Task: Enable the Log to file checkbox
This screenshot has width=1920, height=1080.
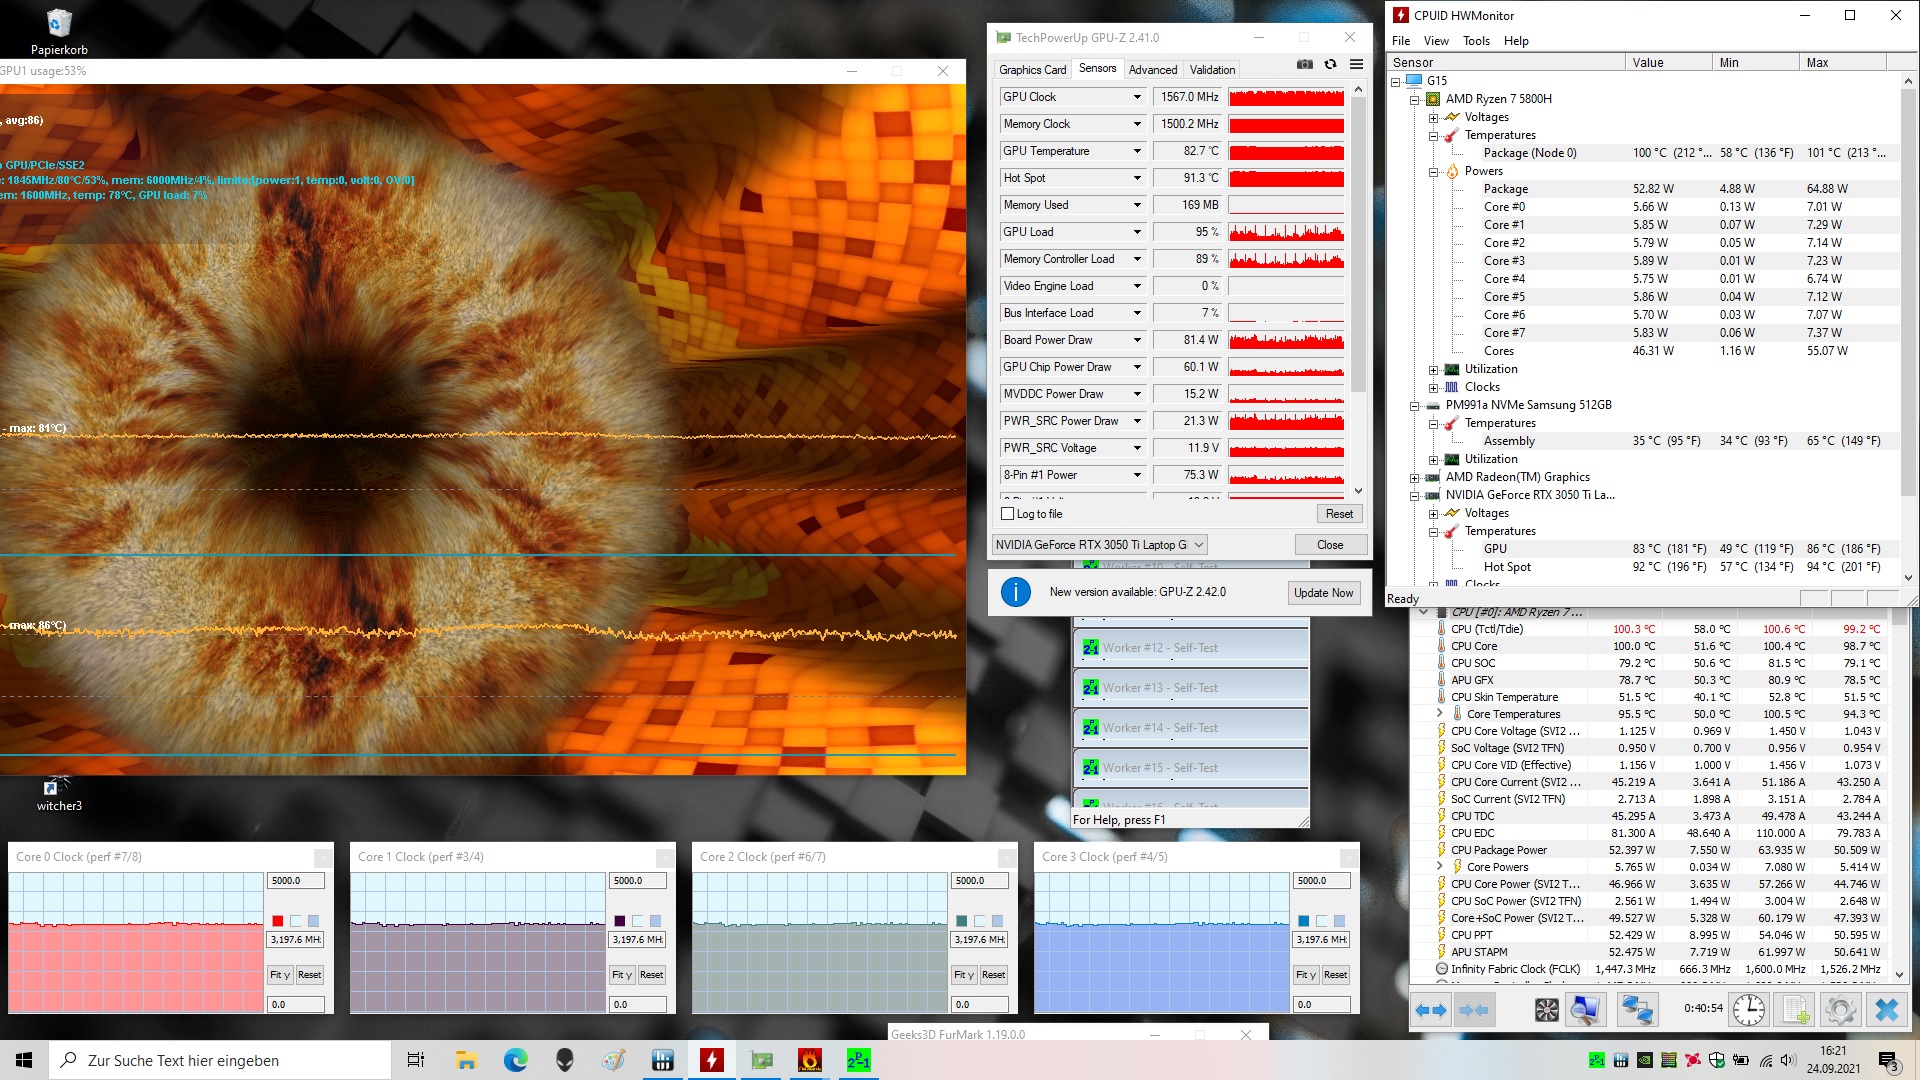Action: 1008,514
